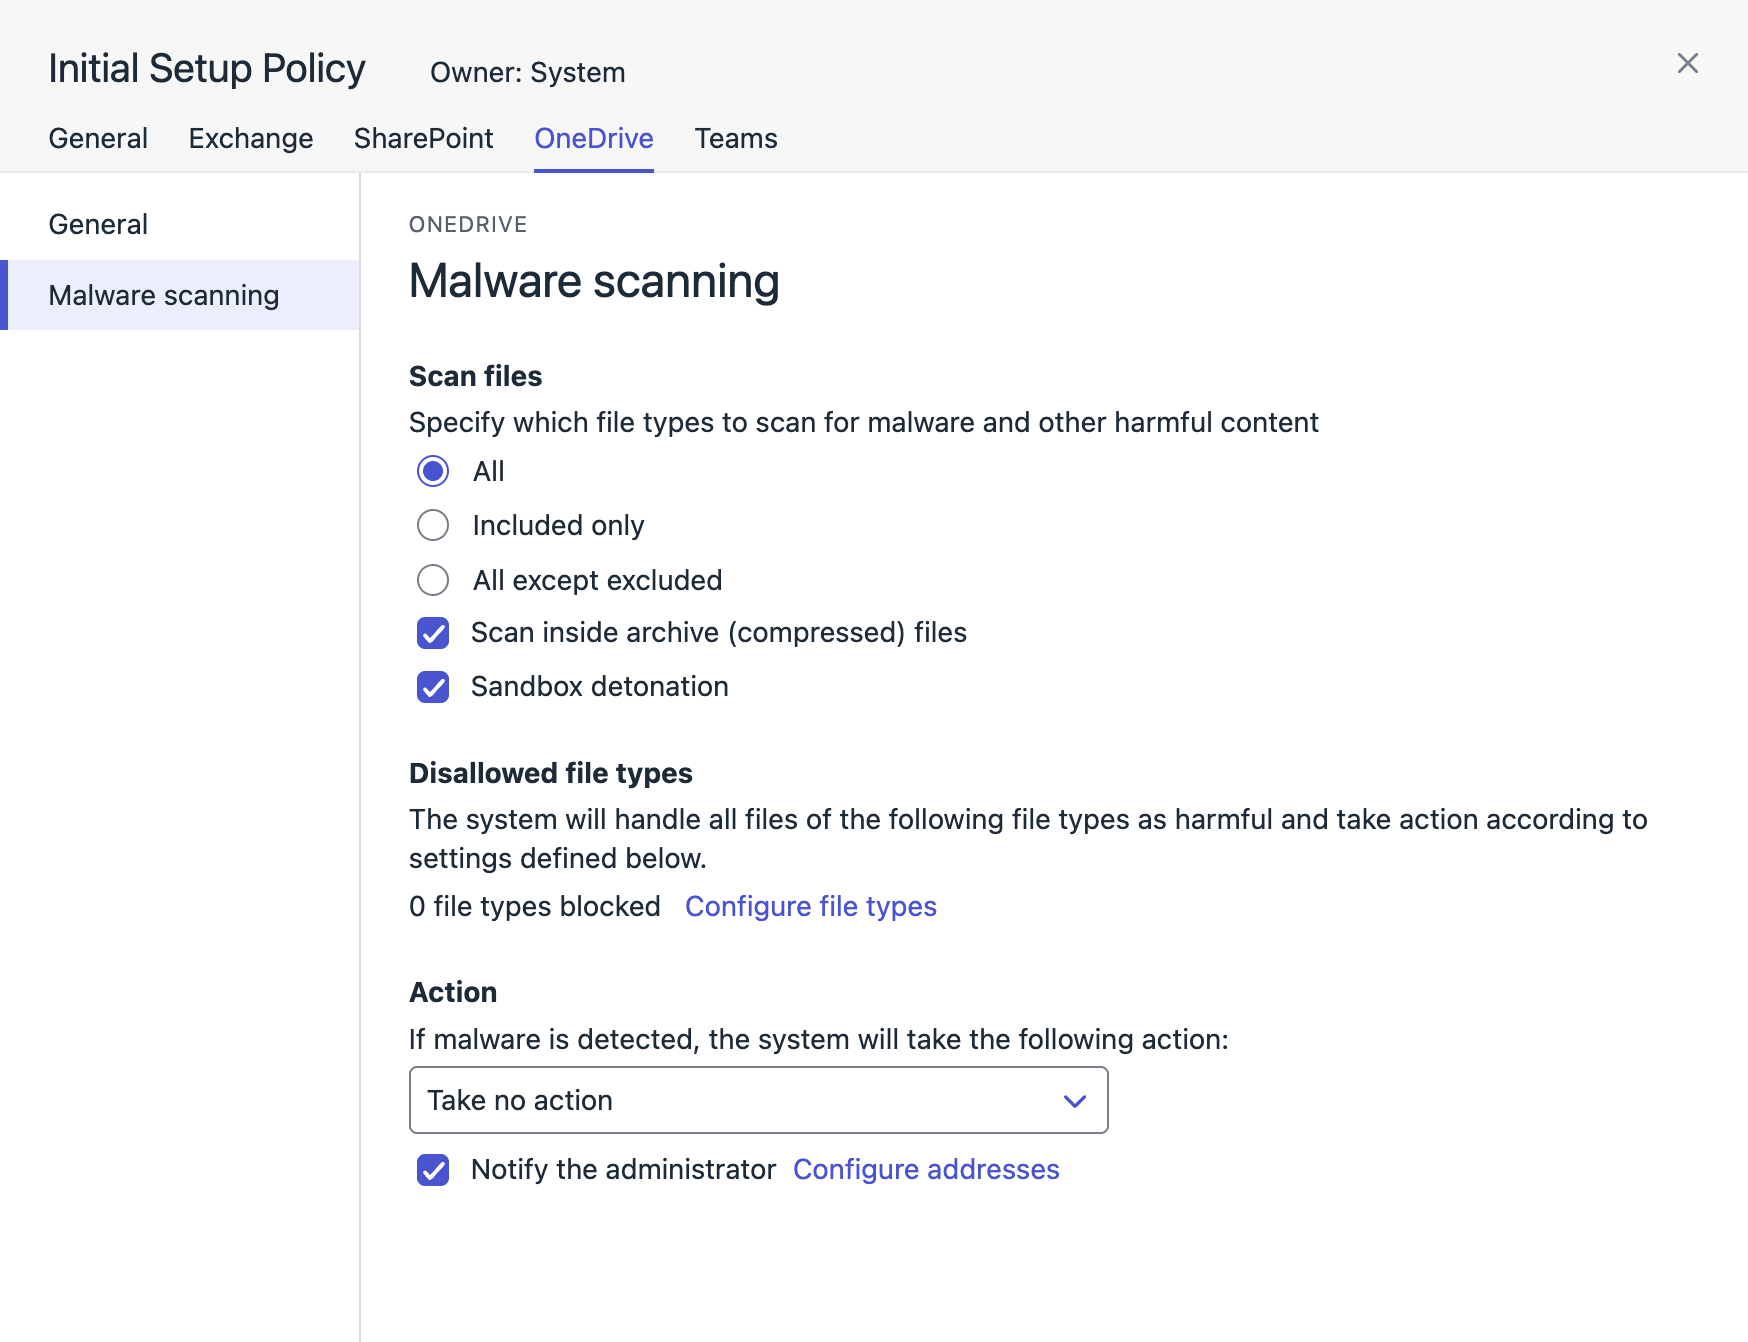Open General in the left sidebar
The image size is (1748, 1342).
point(98,224)
